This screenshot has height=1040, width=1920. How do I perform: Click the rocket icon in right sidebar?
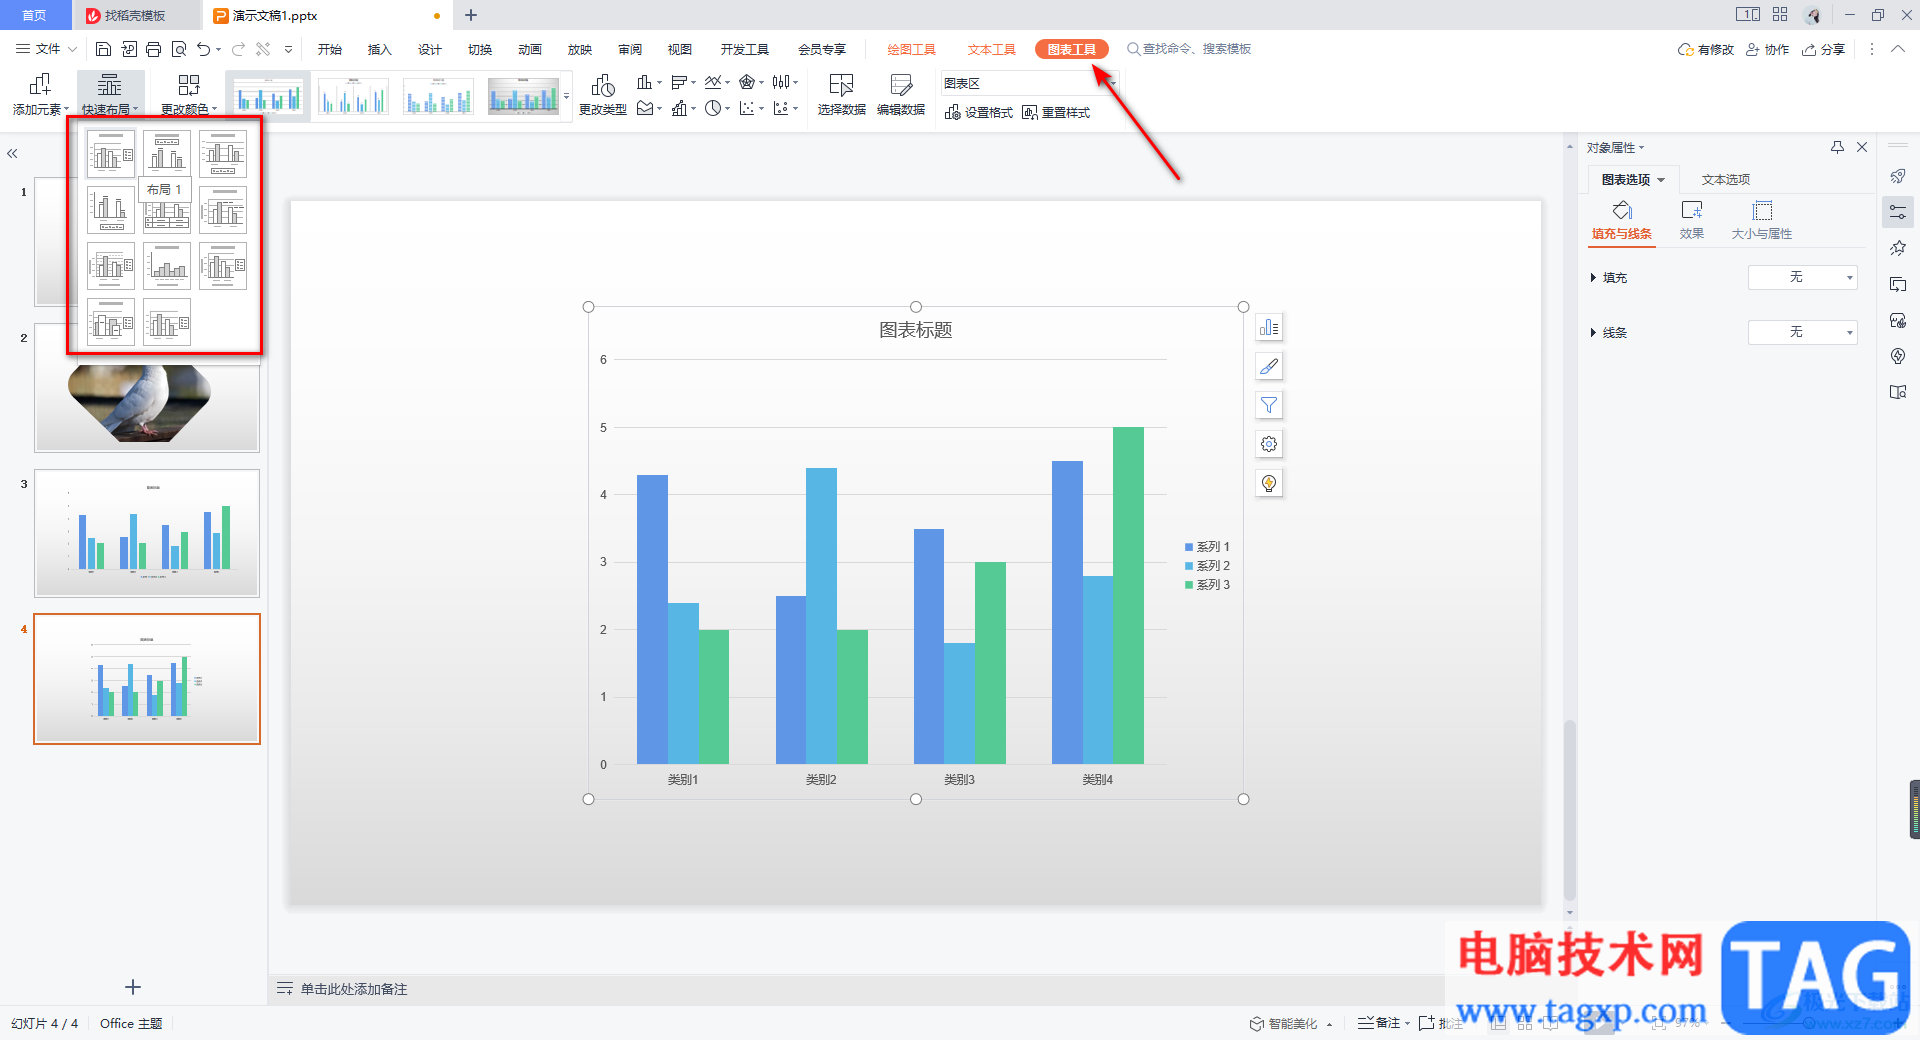[1898, 176]
